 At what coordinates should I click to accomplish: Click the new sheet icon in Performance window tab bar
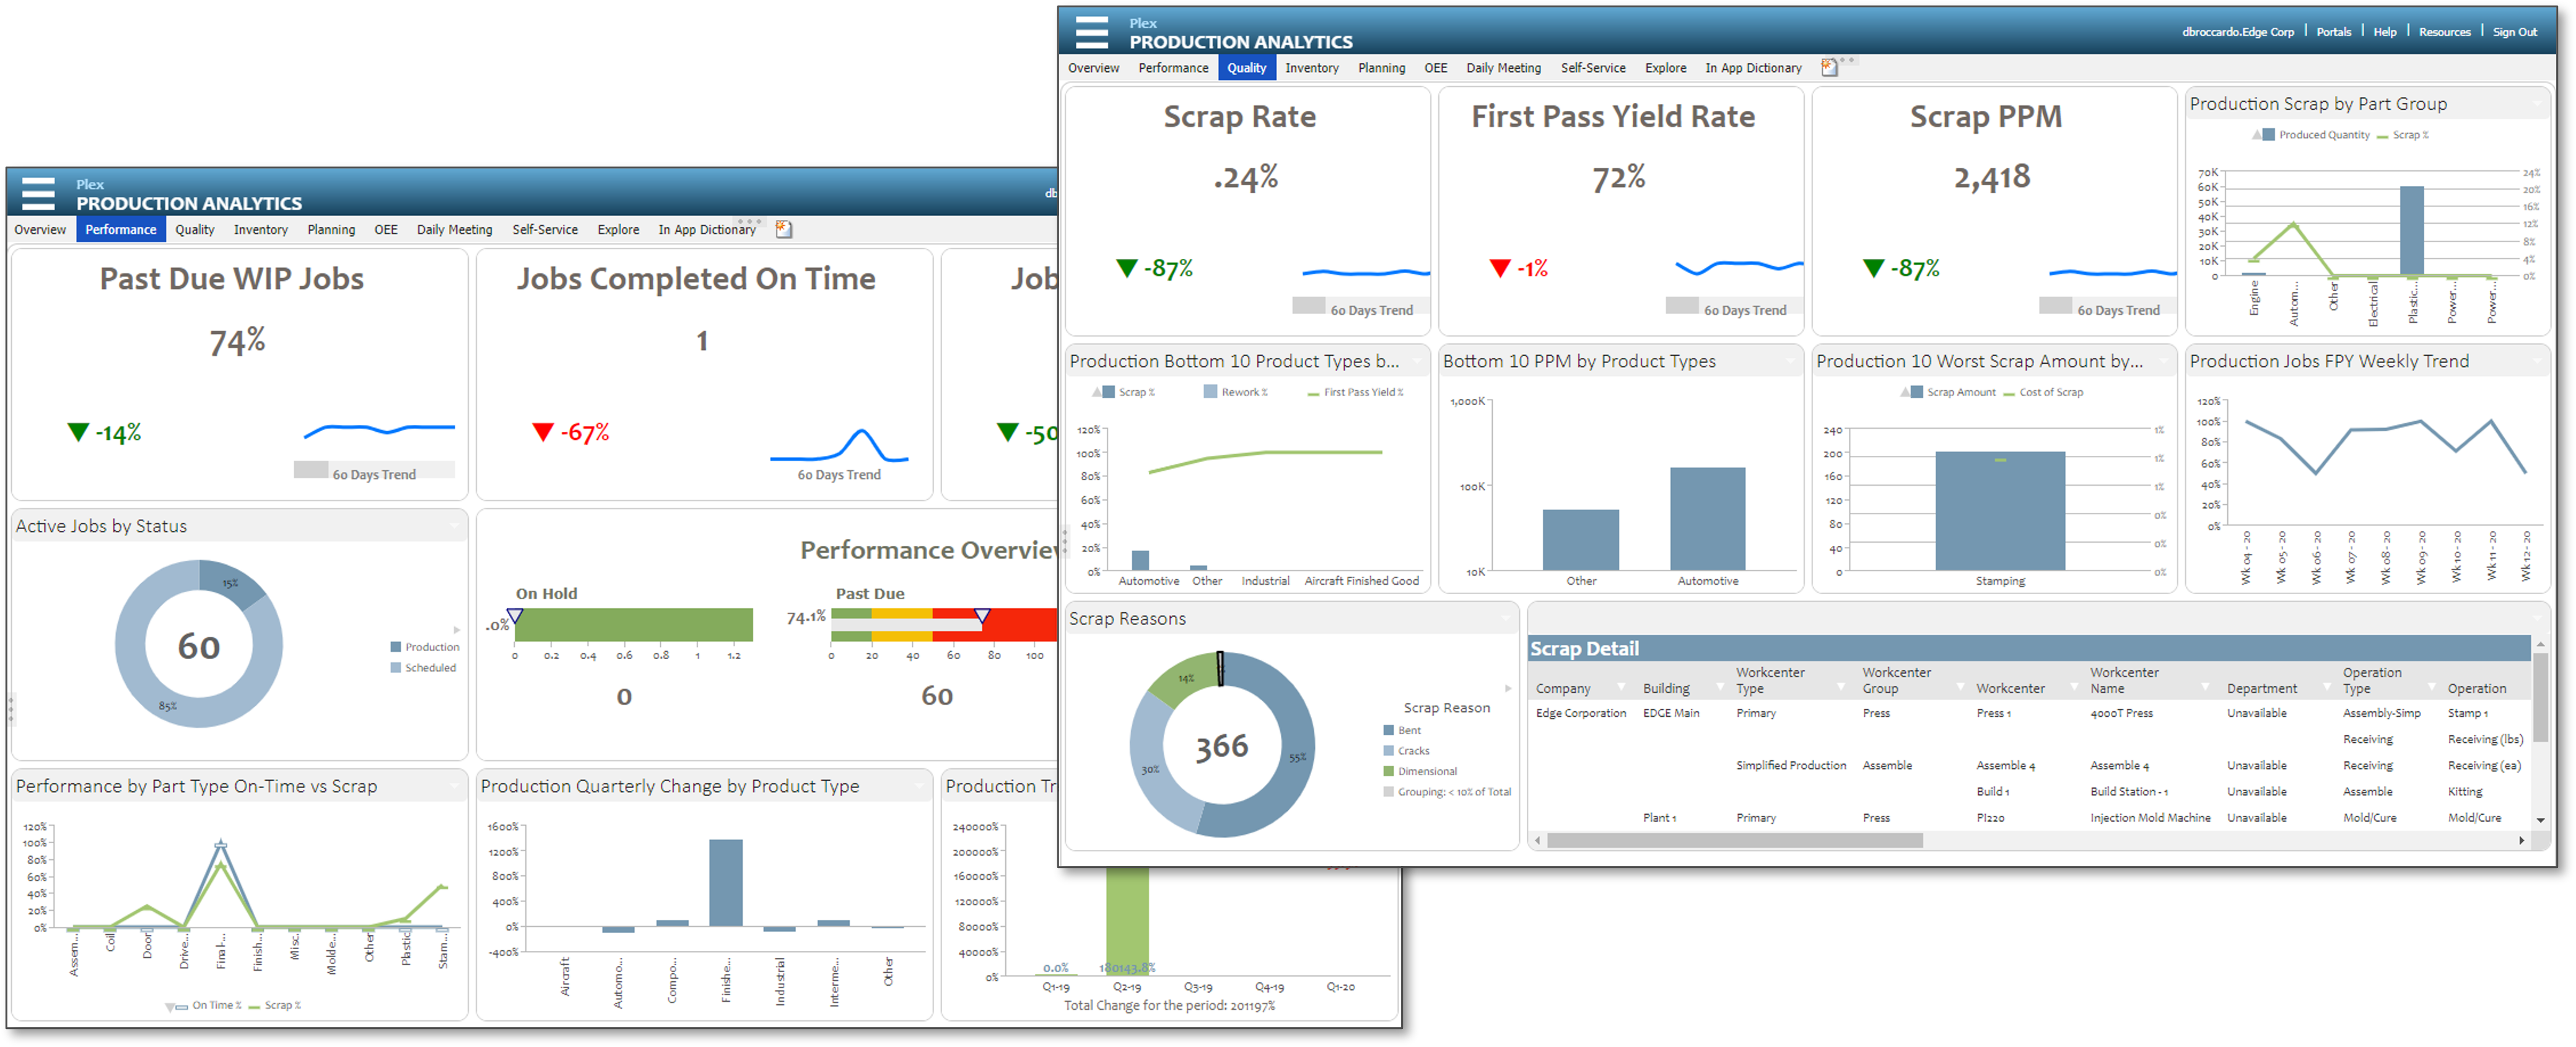coord(784,230)
